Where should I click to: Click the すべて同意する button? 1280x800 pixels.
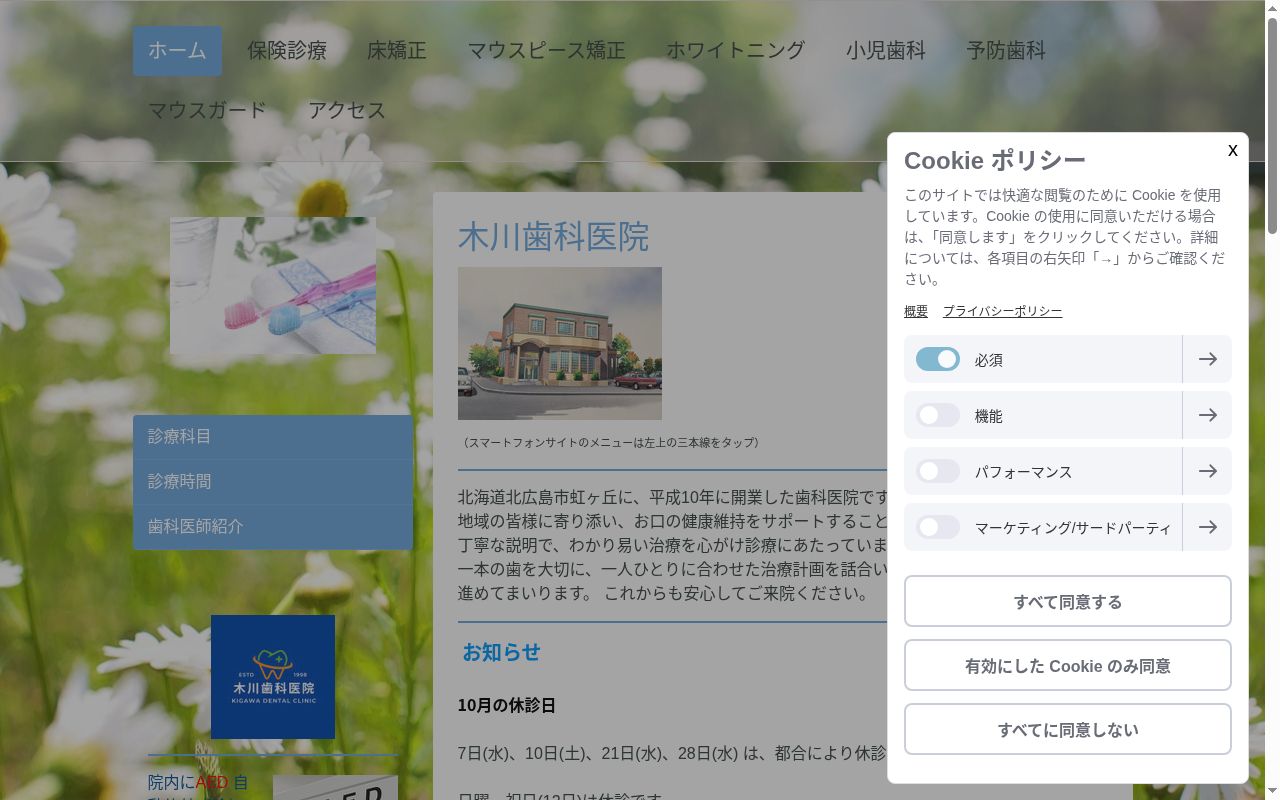click(x=1068, y=601)
